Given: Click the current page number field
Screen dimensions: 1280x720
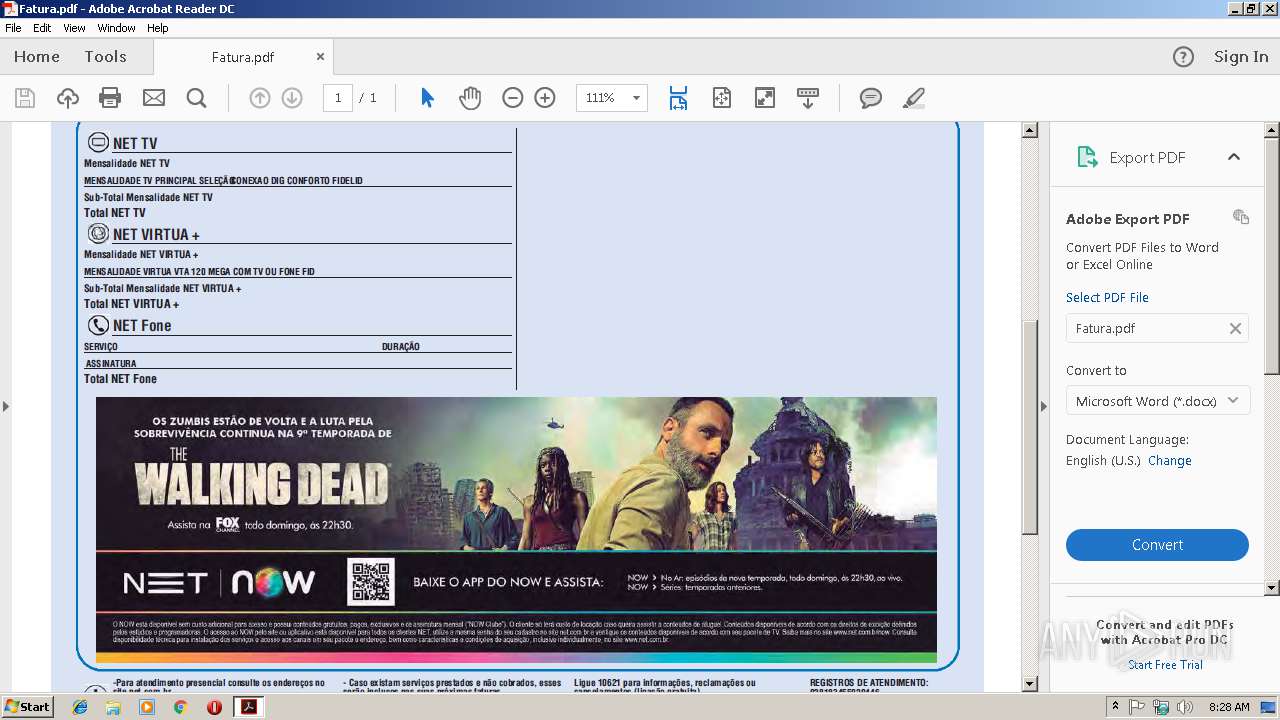Looking at the screenshot, I should point(338,98).
